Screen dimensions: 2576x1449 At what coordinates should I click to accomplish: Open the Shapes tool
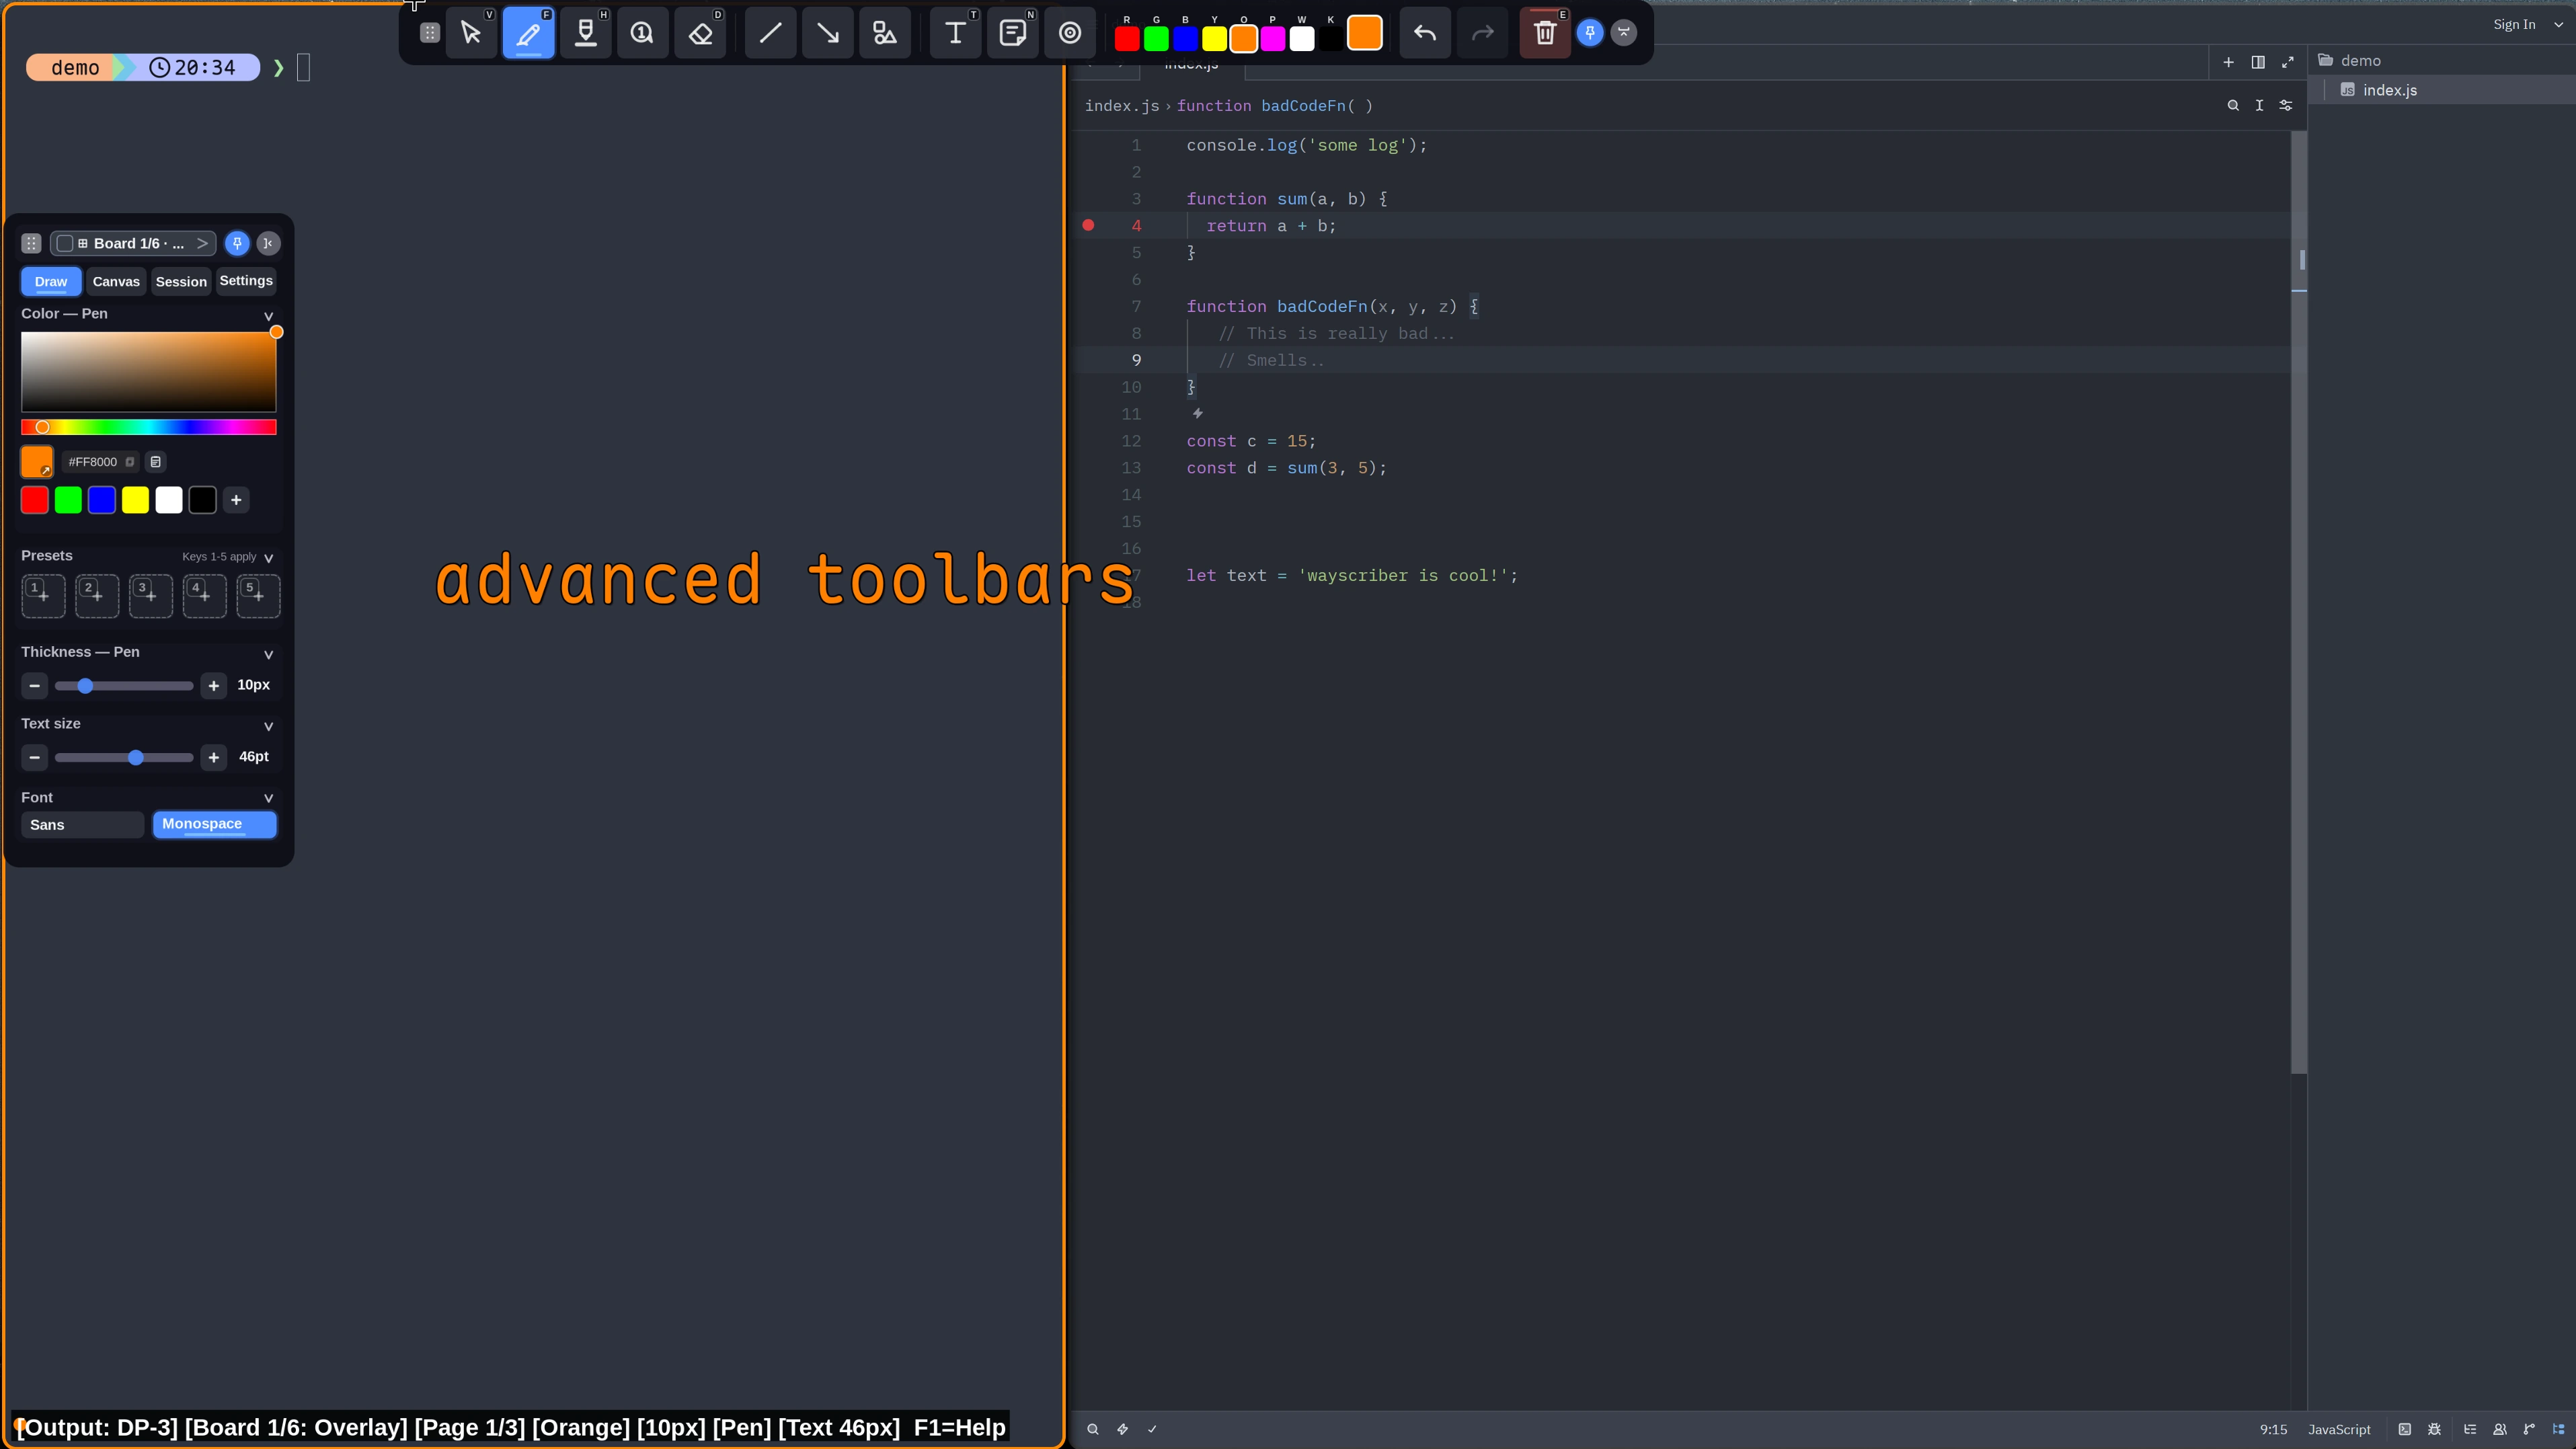885,33
